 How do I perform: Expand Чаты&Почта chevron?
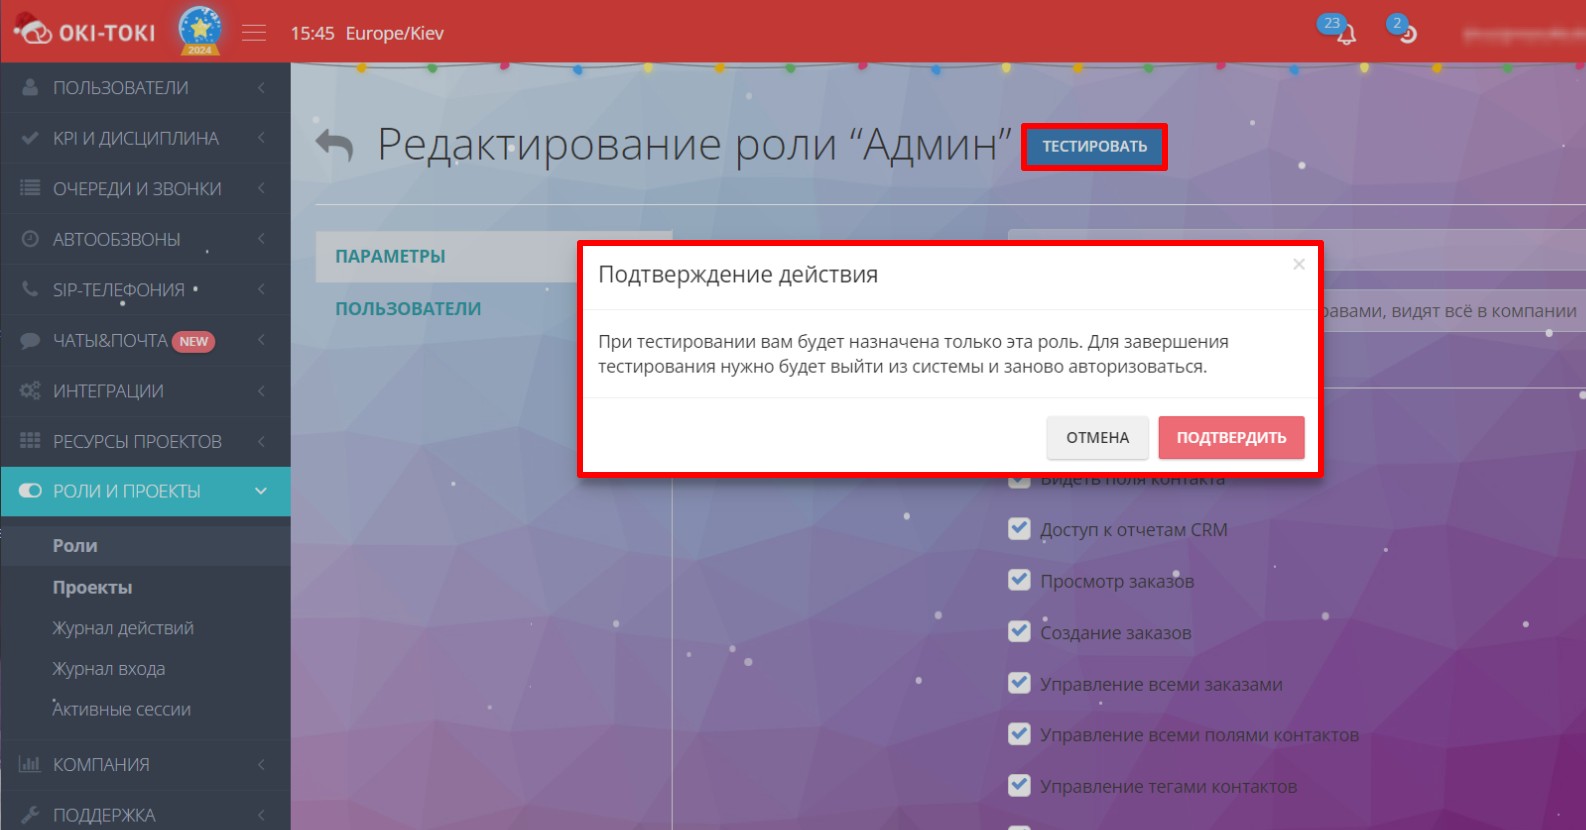pos(261,340)
